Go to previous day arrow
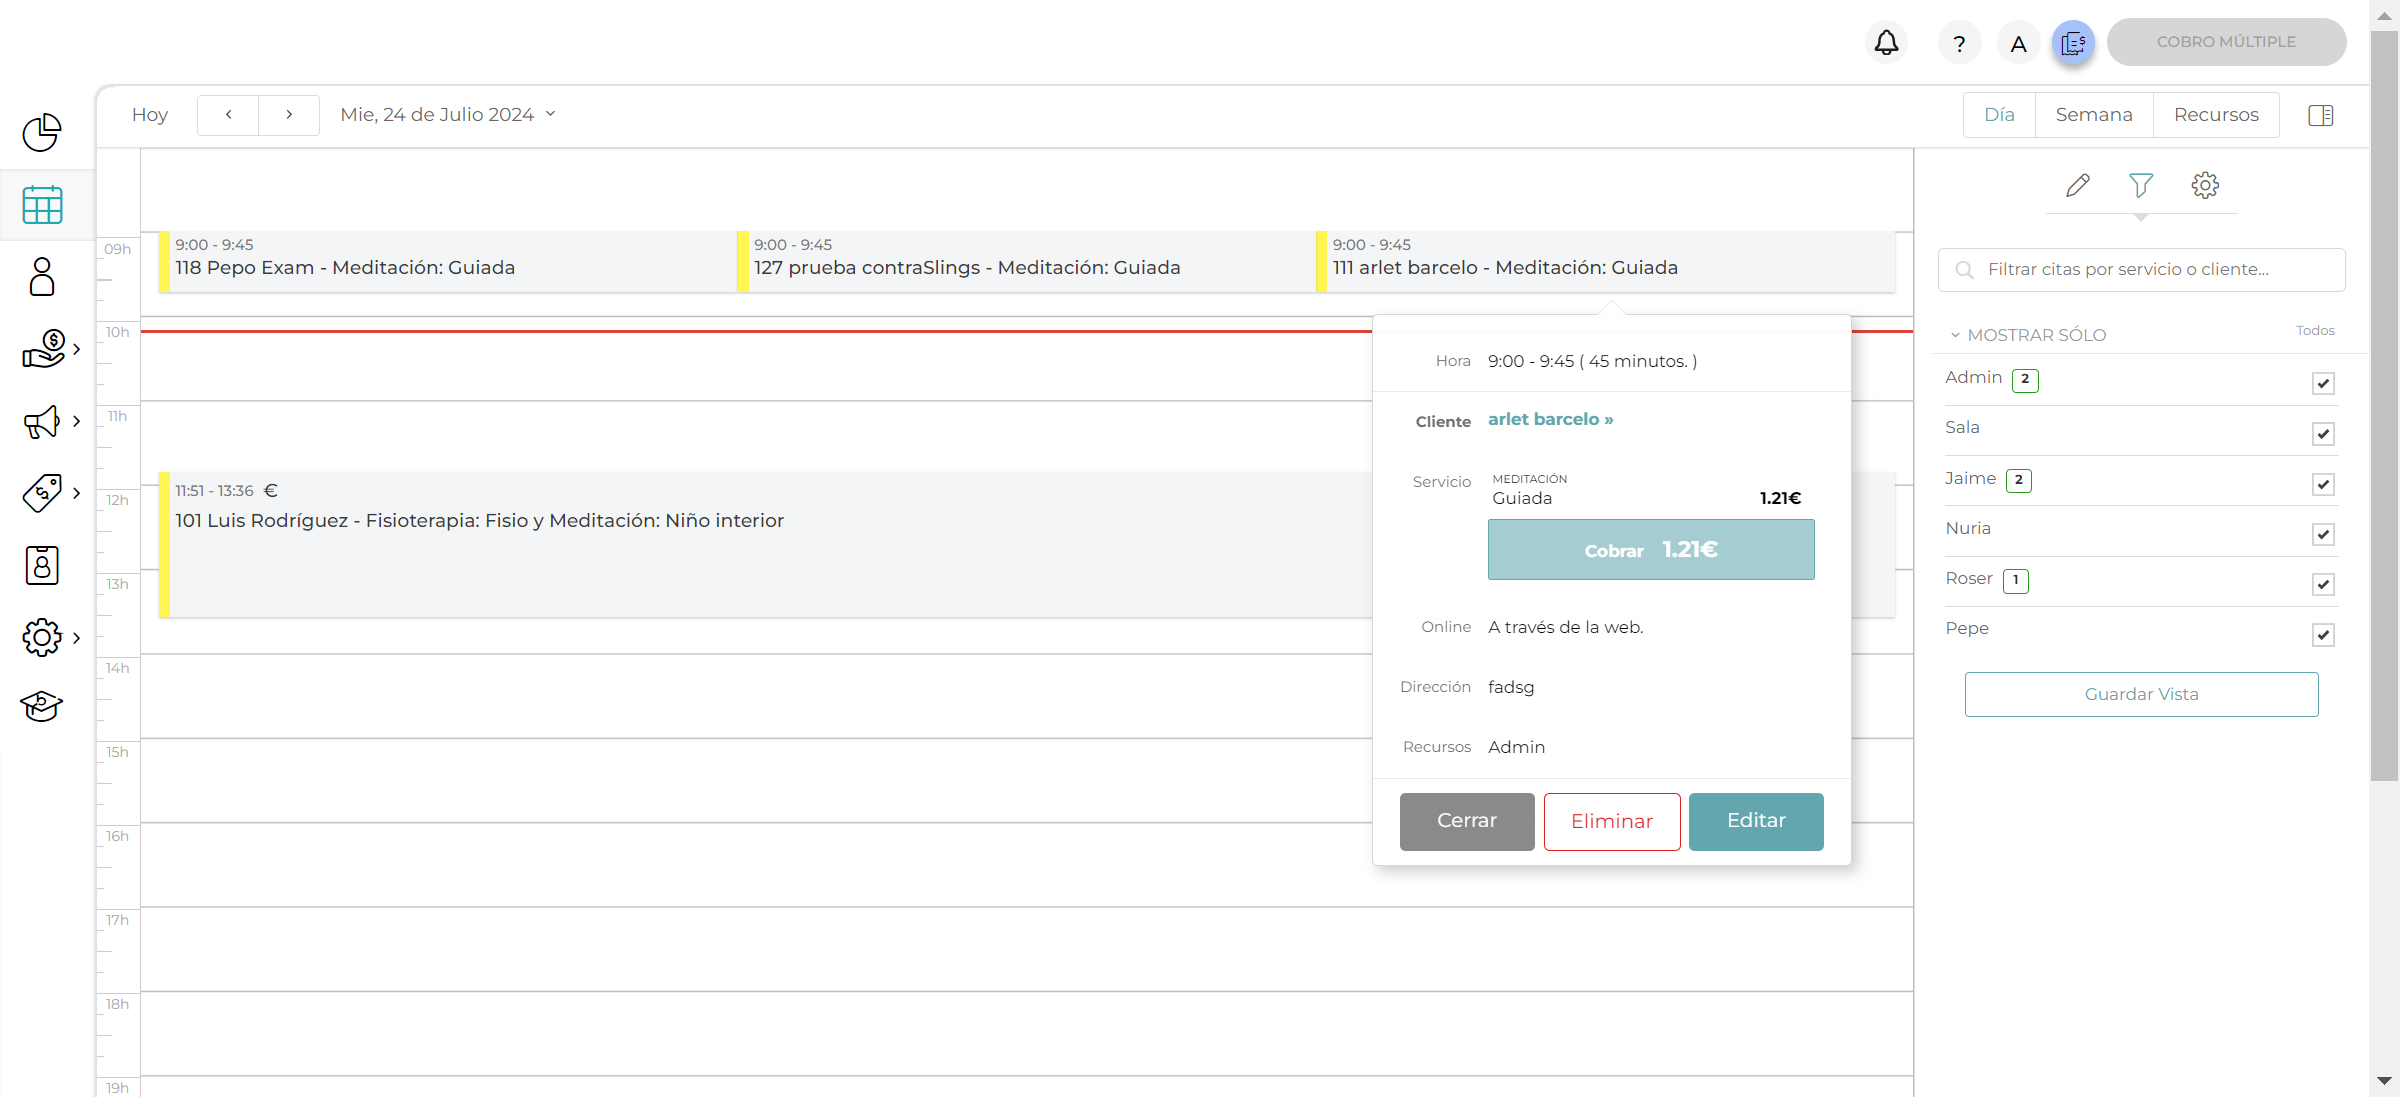The image size is (2400, 1097). pos(228,115)
